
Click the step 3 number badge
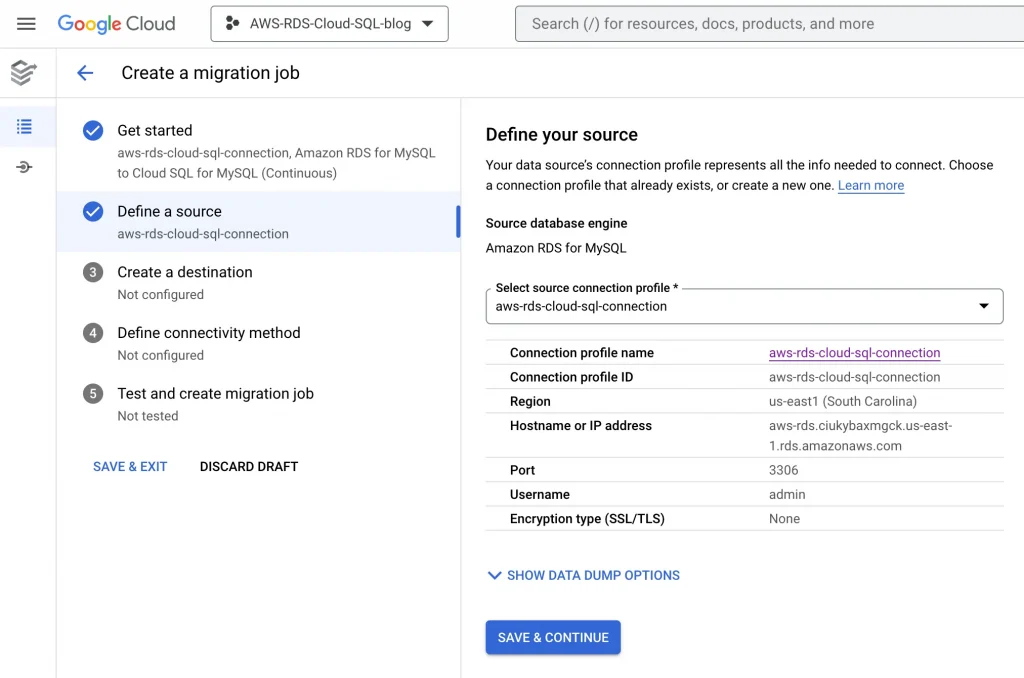click(x=93, y=272)
